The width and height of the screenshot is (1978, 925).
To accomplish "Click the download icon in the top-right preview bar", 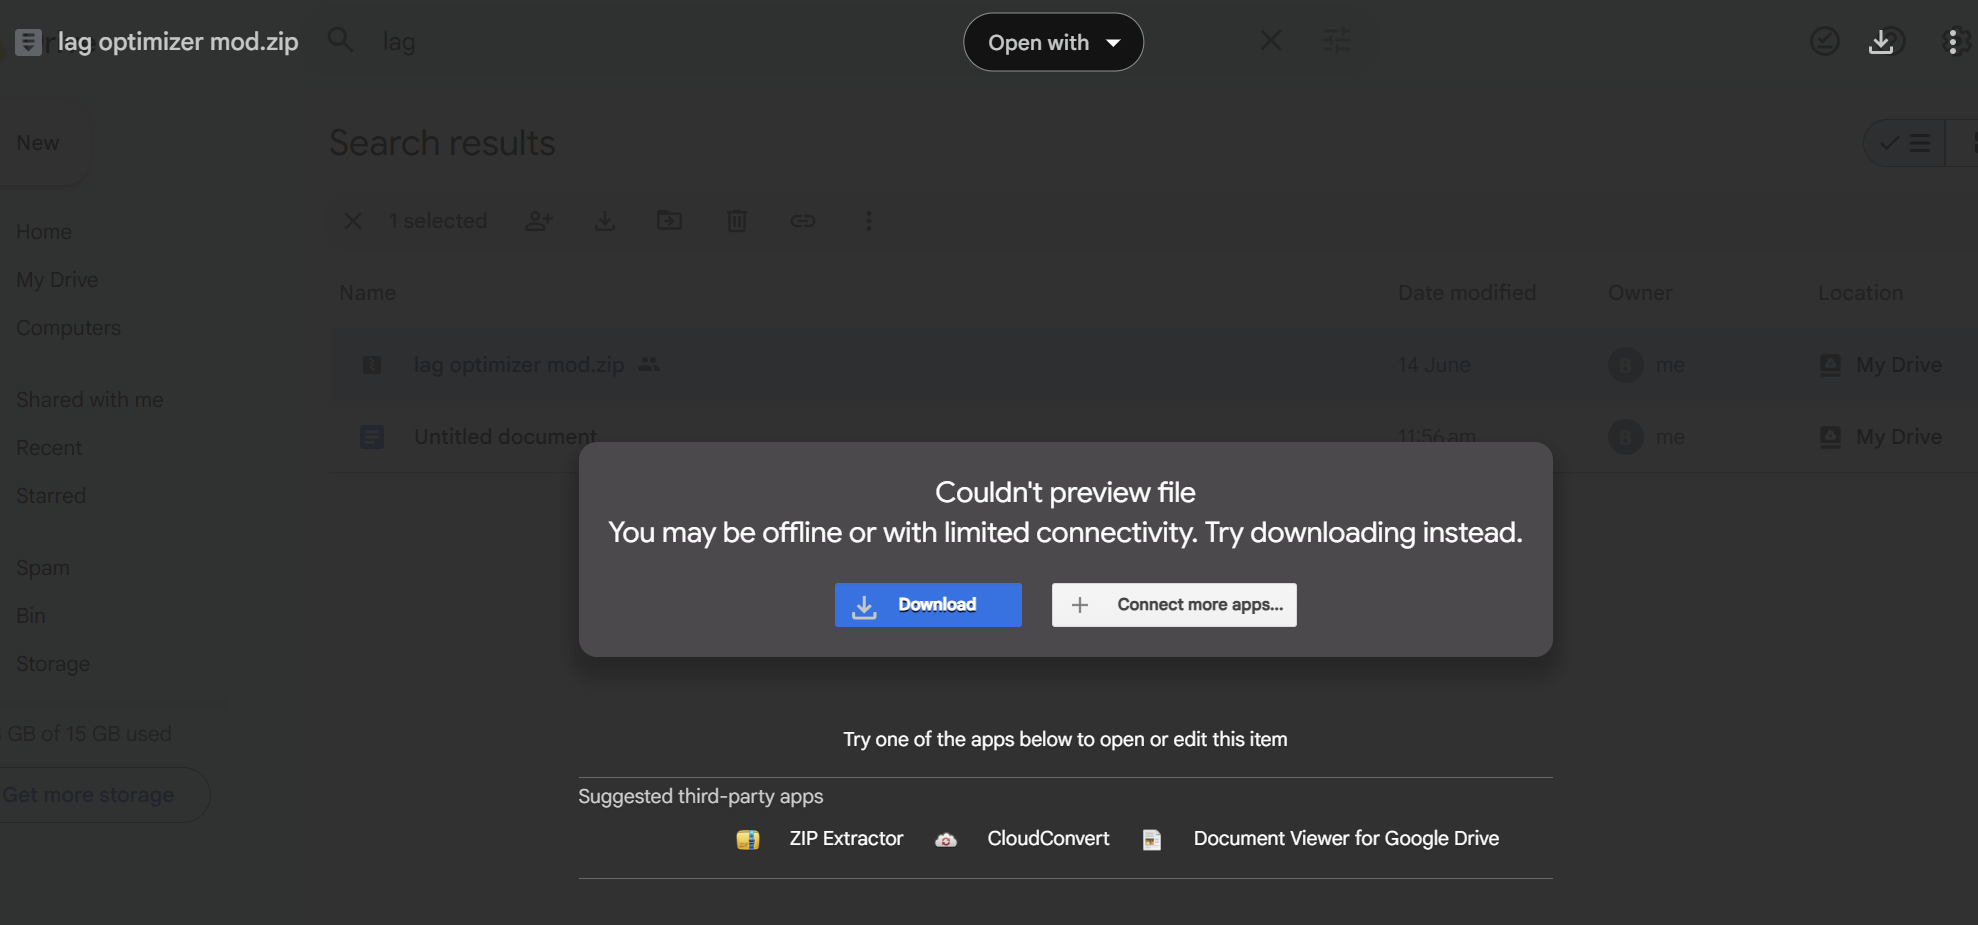I will click(x=1881, y=42).
